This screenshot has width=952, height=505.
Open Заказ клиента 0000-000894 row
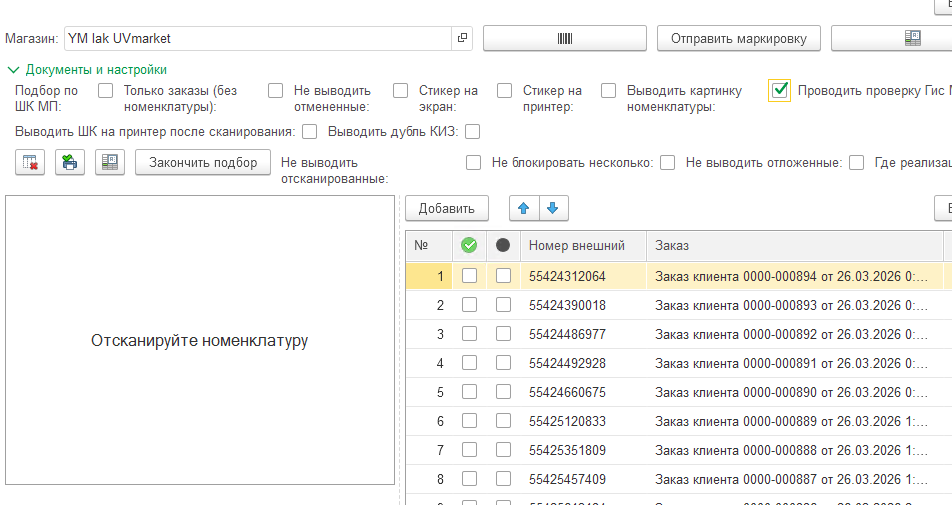point(795,276)
